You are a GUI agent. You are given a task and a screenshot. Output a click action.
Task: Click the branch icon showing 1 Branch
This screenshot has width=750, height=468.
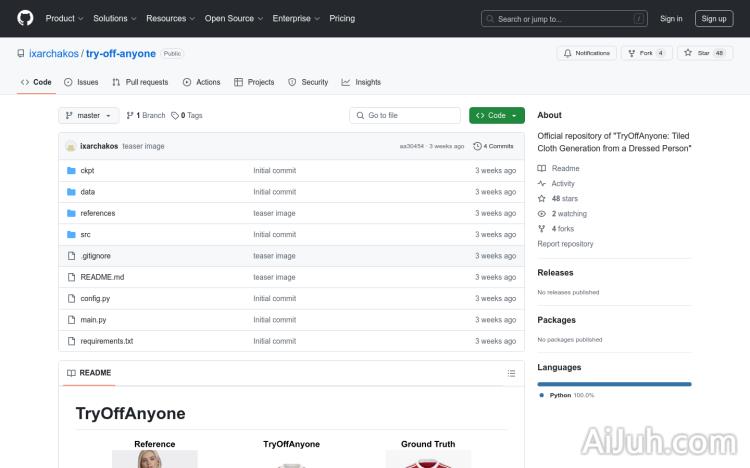pos(130,116)
